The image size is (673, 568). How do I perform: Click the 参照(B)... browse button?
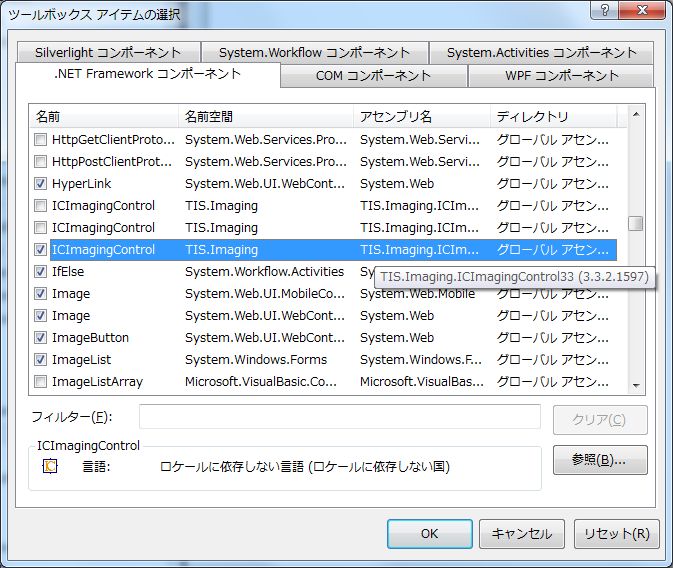click(x=600, y=460)
